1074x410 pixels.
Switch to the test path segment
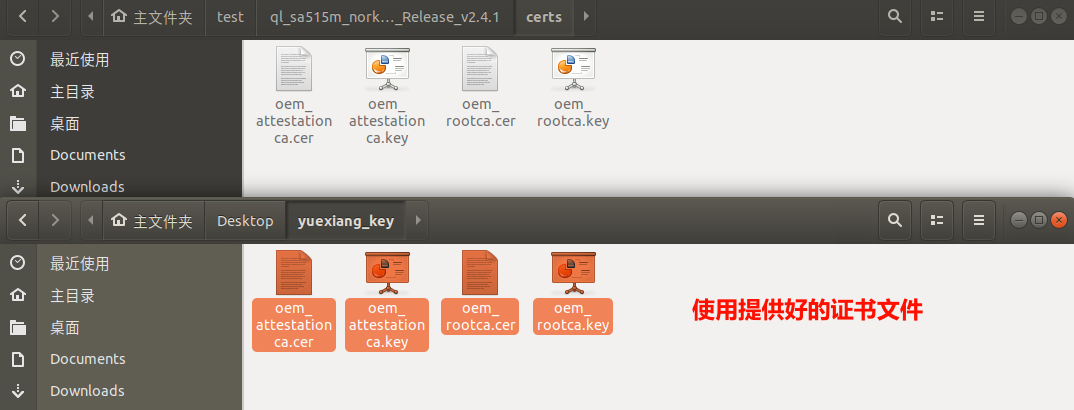[x=231, y=17]
